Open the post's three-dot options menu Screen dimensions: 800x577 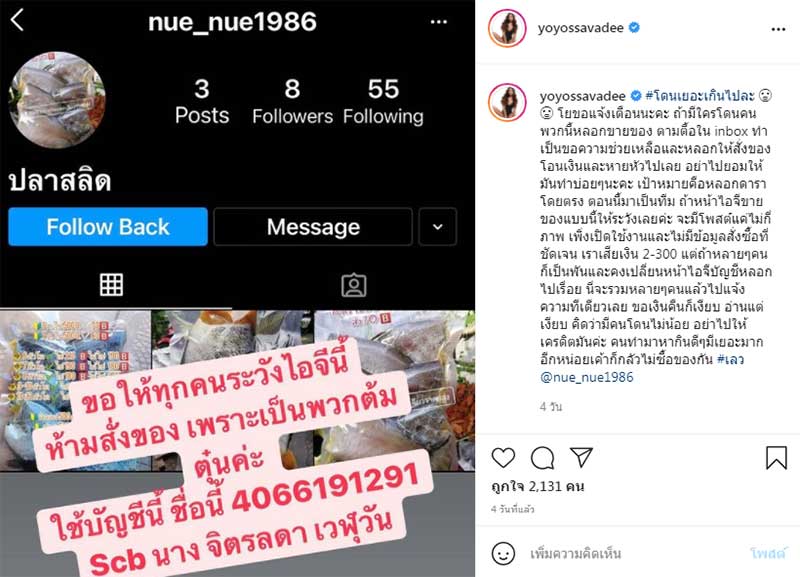(778, 29)
